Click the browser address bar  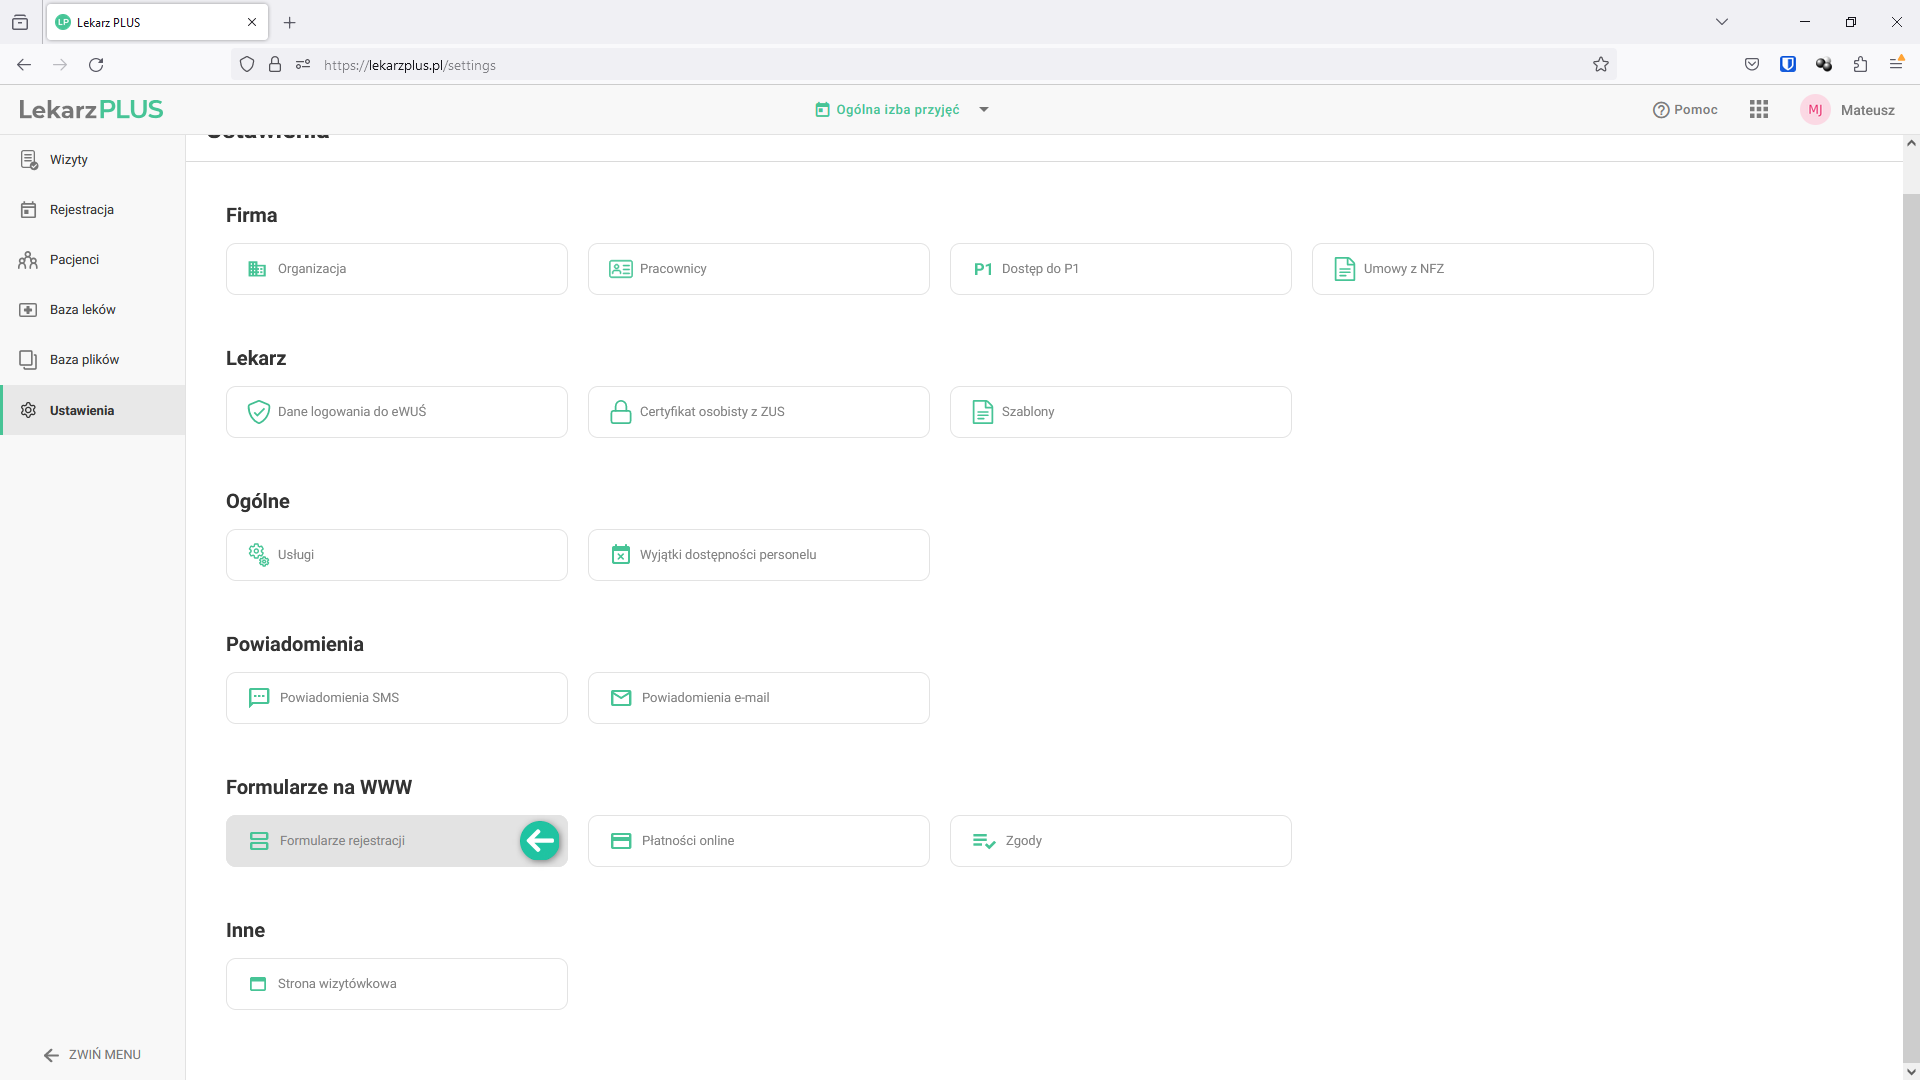tap(900, 65)
